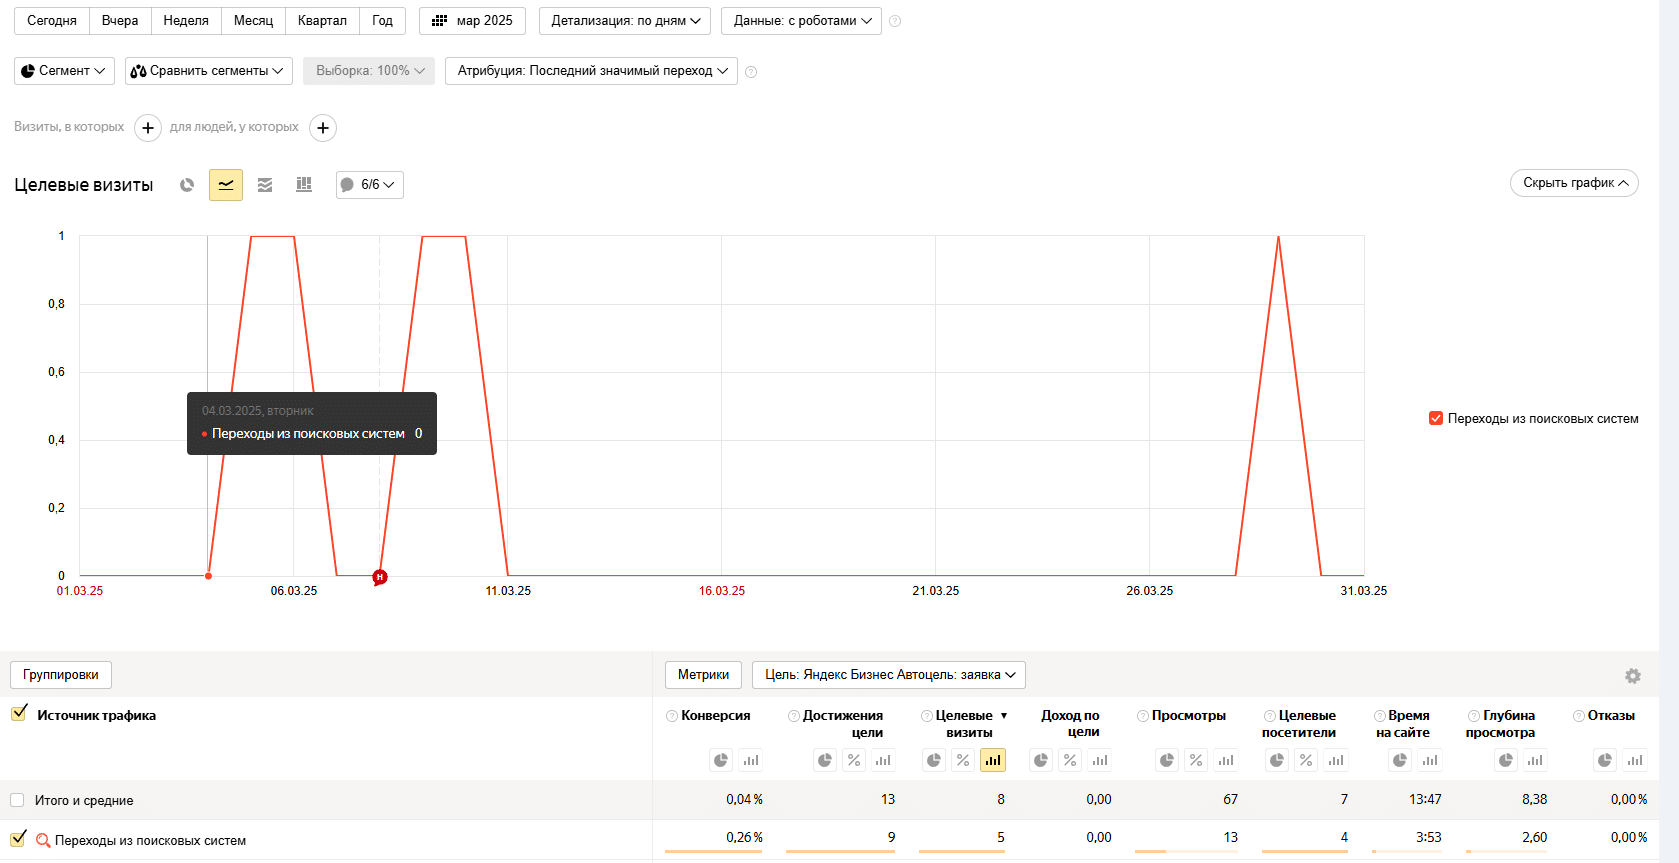The image size is (1679, 863).
Task: Click the red annotation marker on chart
Action: point(380,577)
